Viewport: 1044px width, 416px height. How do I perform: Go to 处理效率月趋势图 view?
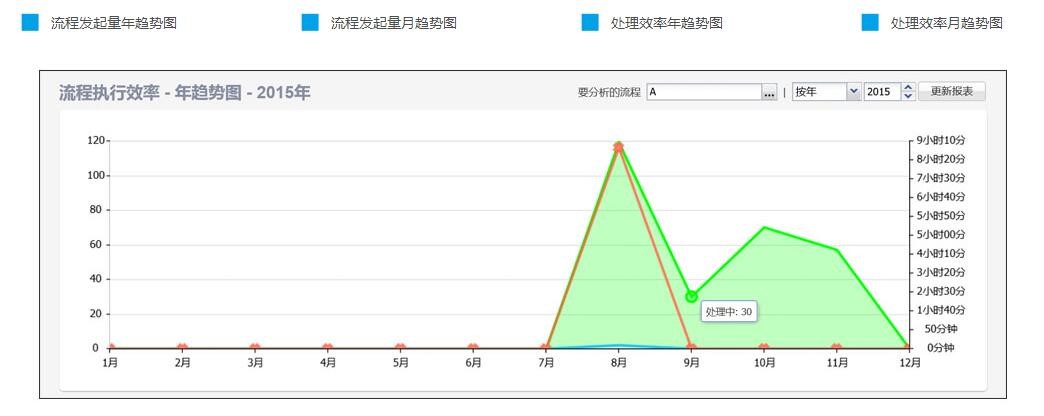click(x=946, y=23)
